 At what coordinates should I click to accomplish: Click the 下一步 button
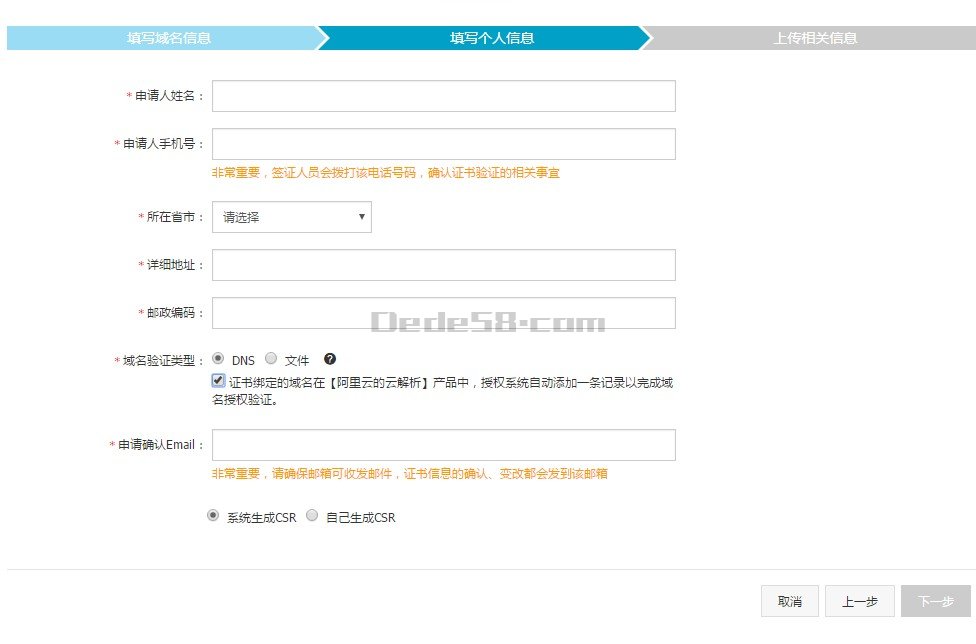935,601
